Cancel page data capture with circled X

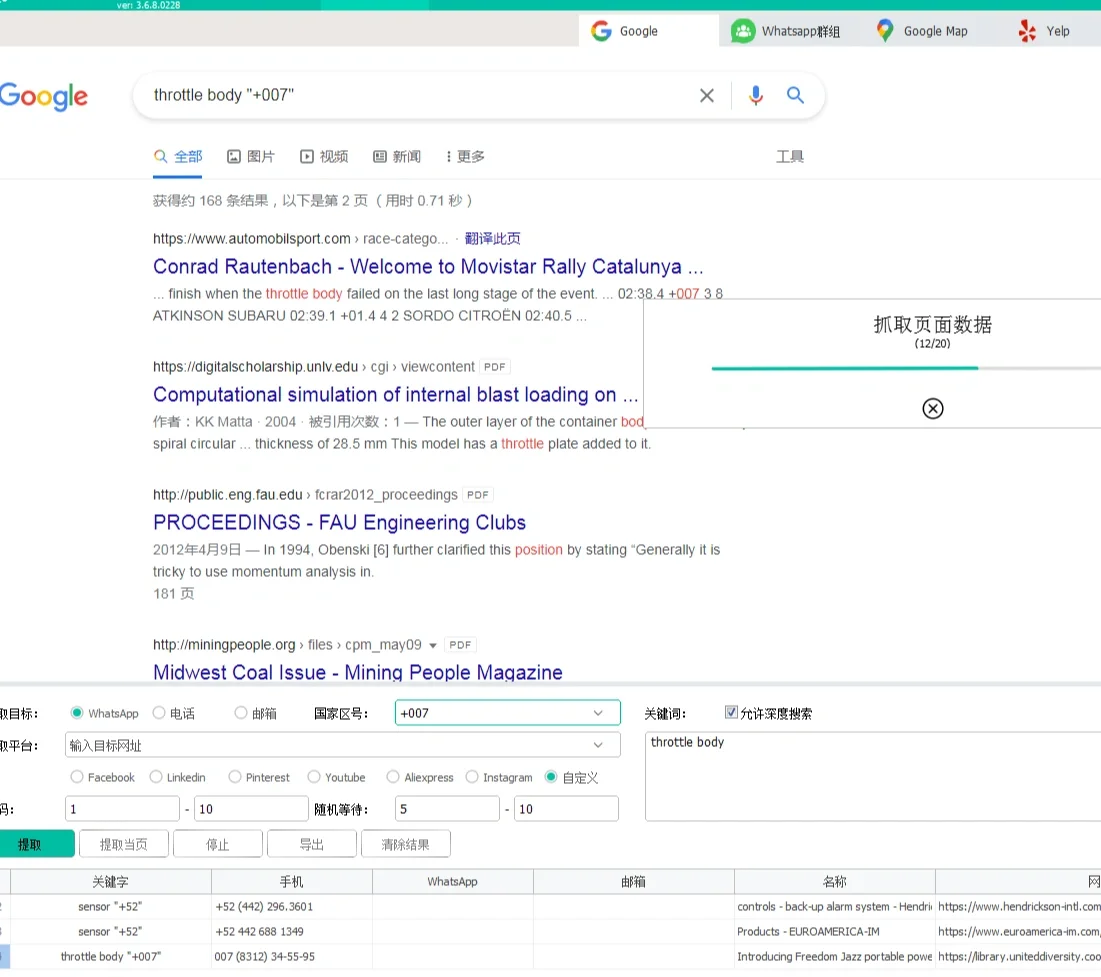(x=932, y=408)
